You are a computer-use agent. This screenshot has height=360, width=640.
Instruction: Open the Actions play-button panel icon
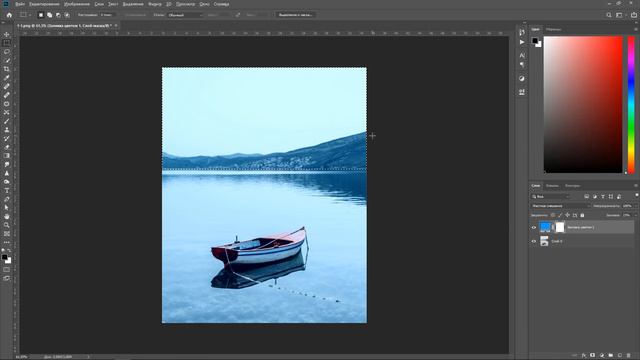pyautogui.click(x=522, y=42)
